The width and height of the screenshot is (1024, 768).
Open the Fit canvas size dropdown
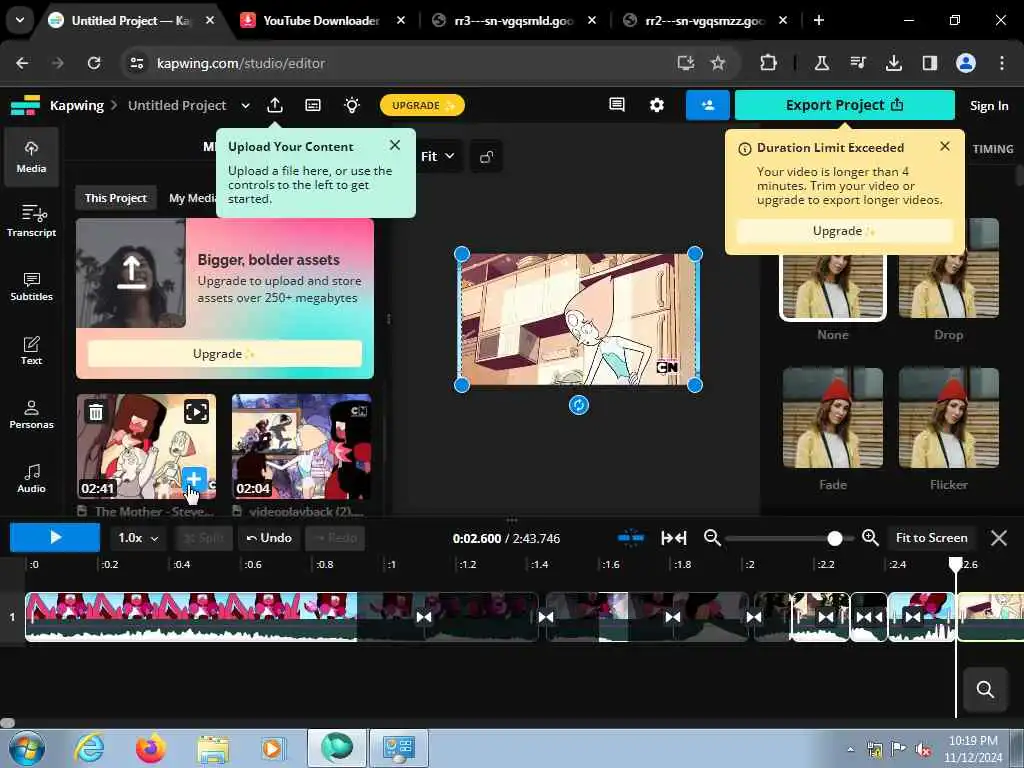tap(438, 157)
